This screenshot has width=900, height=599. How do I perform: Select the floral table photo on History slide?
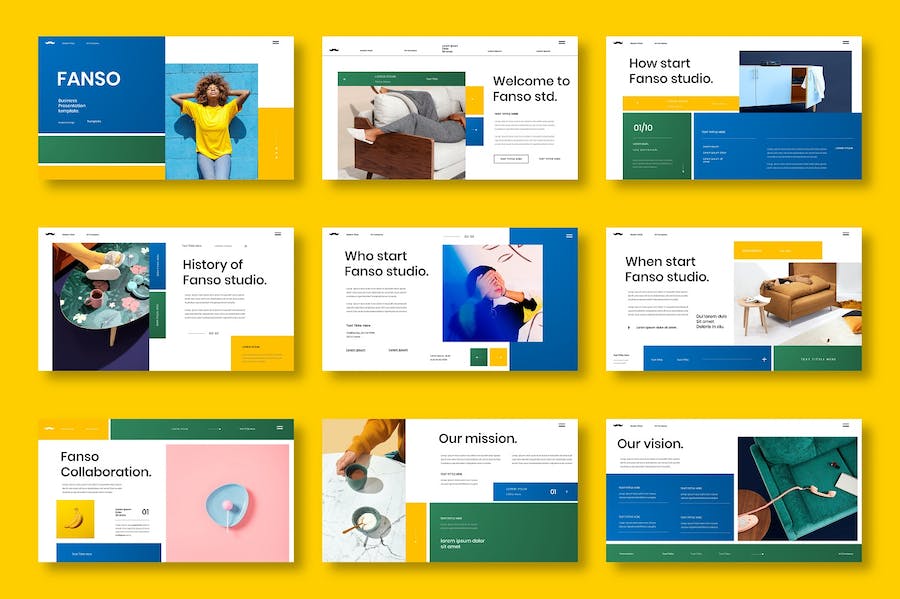pos(101,306)
